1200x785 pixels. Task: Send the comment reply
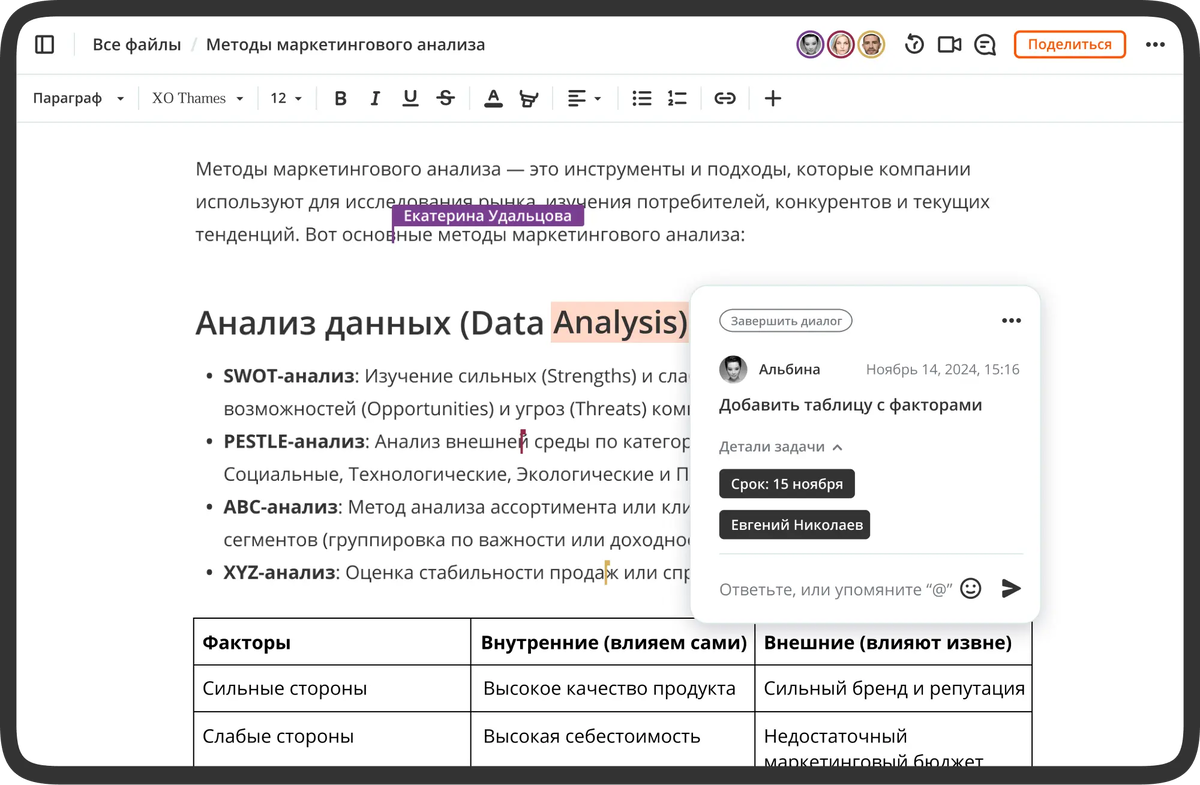click(x=1011, y=589)
